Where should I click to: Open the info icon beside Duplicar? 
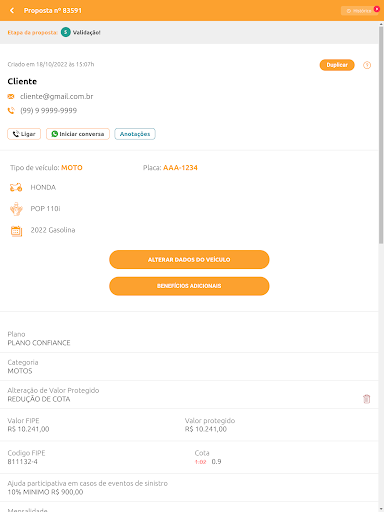pos(367,65)
